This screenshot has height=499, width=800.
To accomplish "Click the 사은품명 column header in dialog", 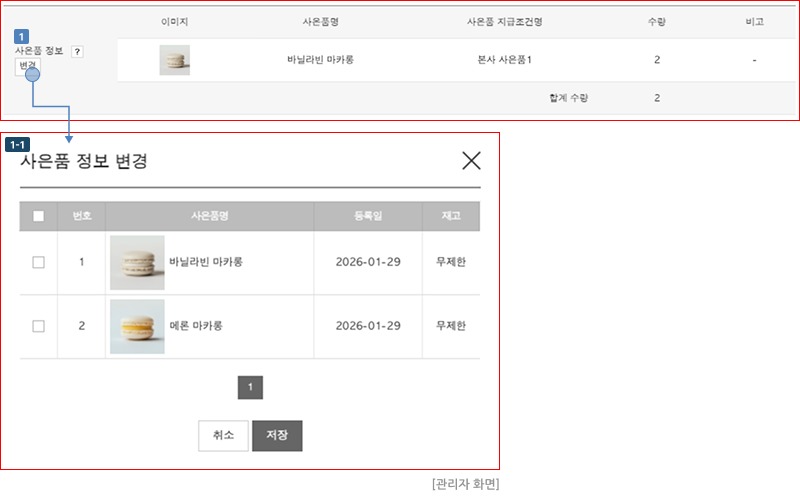I will (210, 216).
